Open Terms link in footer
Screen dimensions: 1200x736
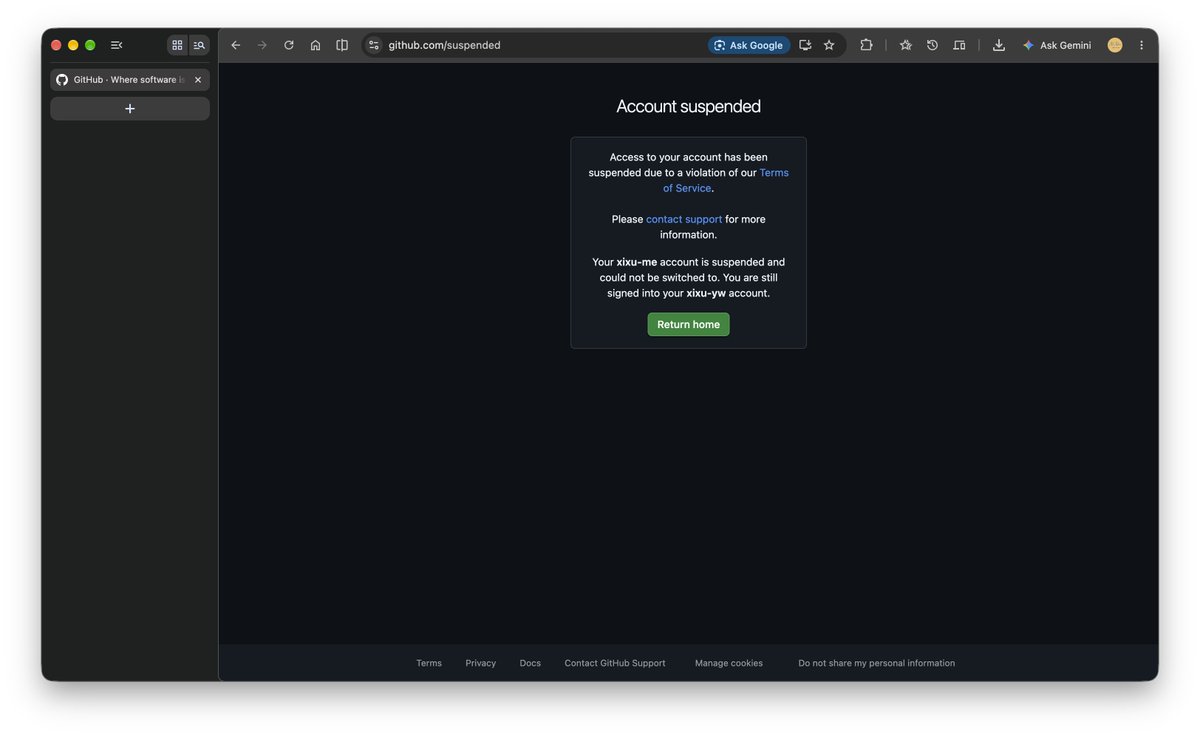tap(429, 663)
